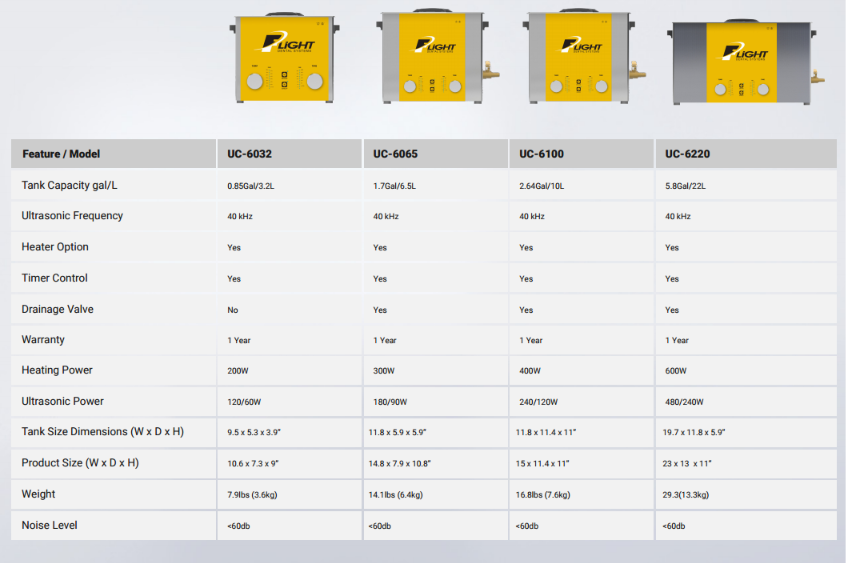Click the '<60db' noise level for UC-6100
This screenshot has height=563, width=846.
click(x=527, y=526)
